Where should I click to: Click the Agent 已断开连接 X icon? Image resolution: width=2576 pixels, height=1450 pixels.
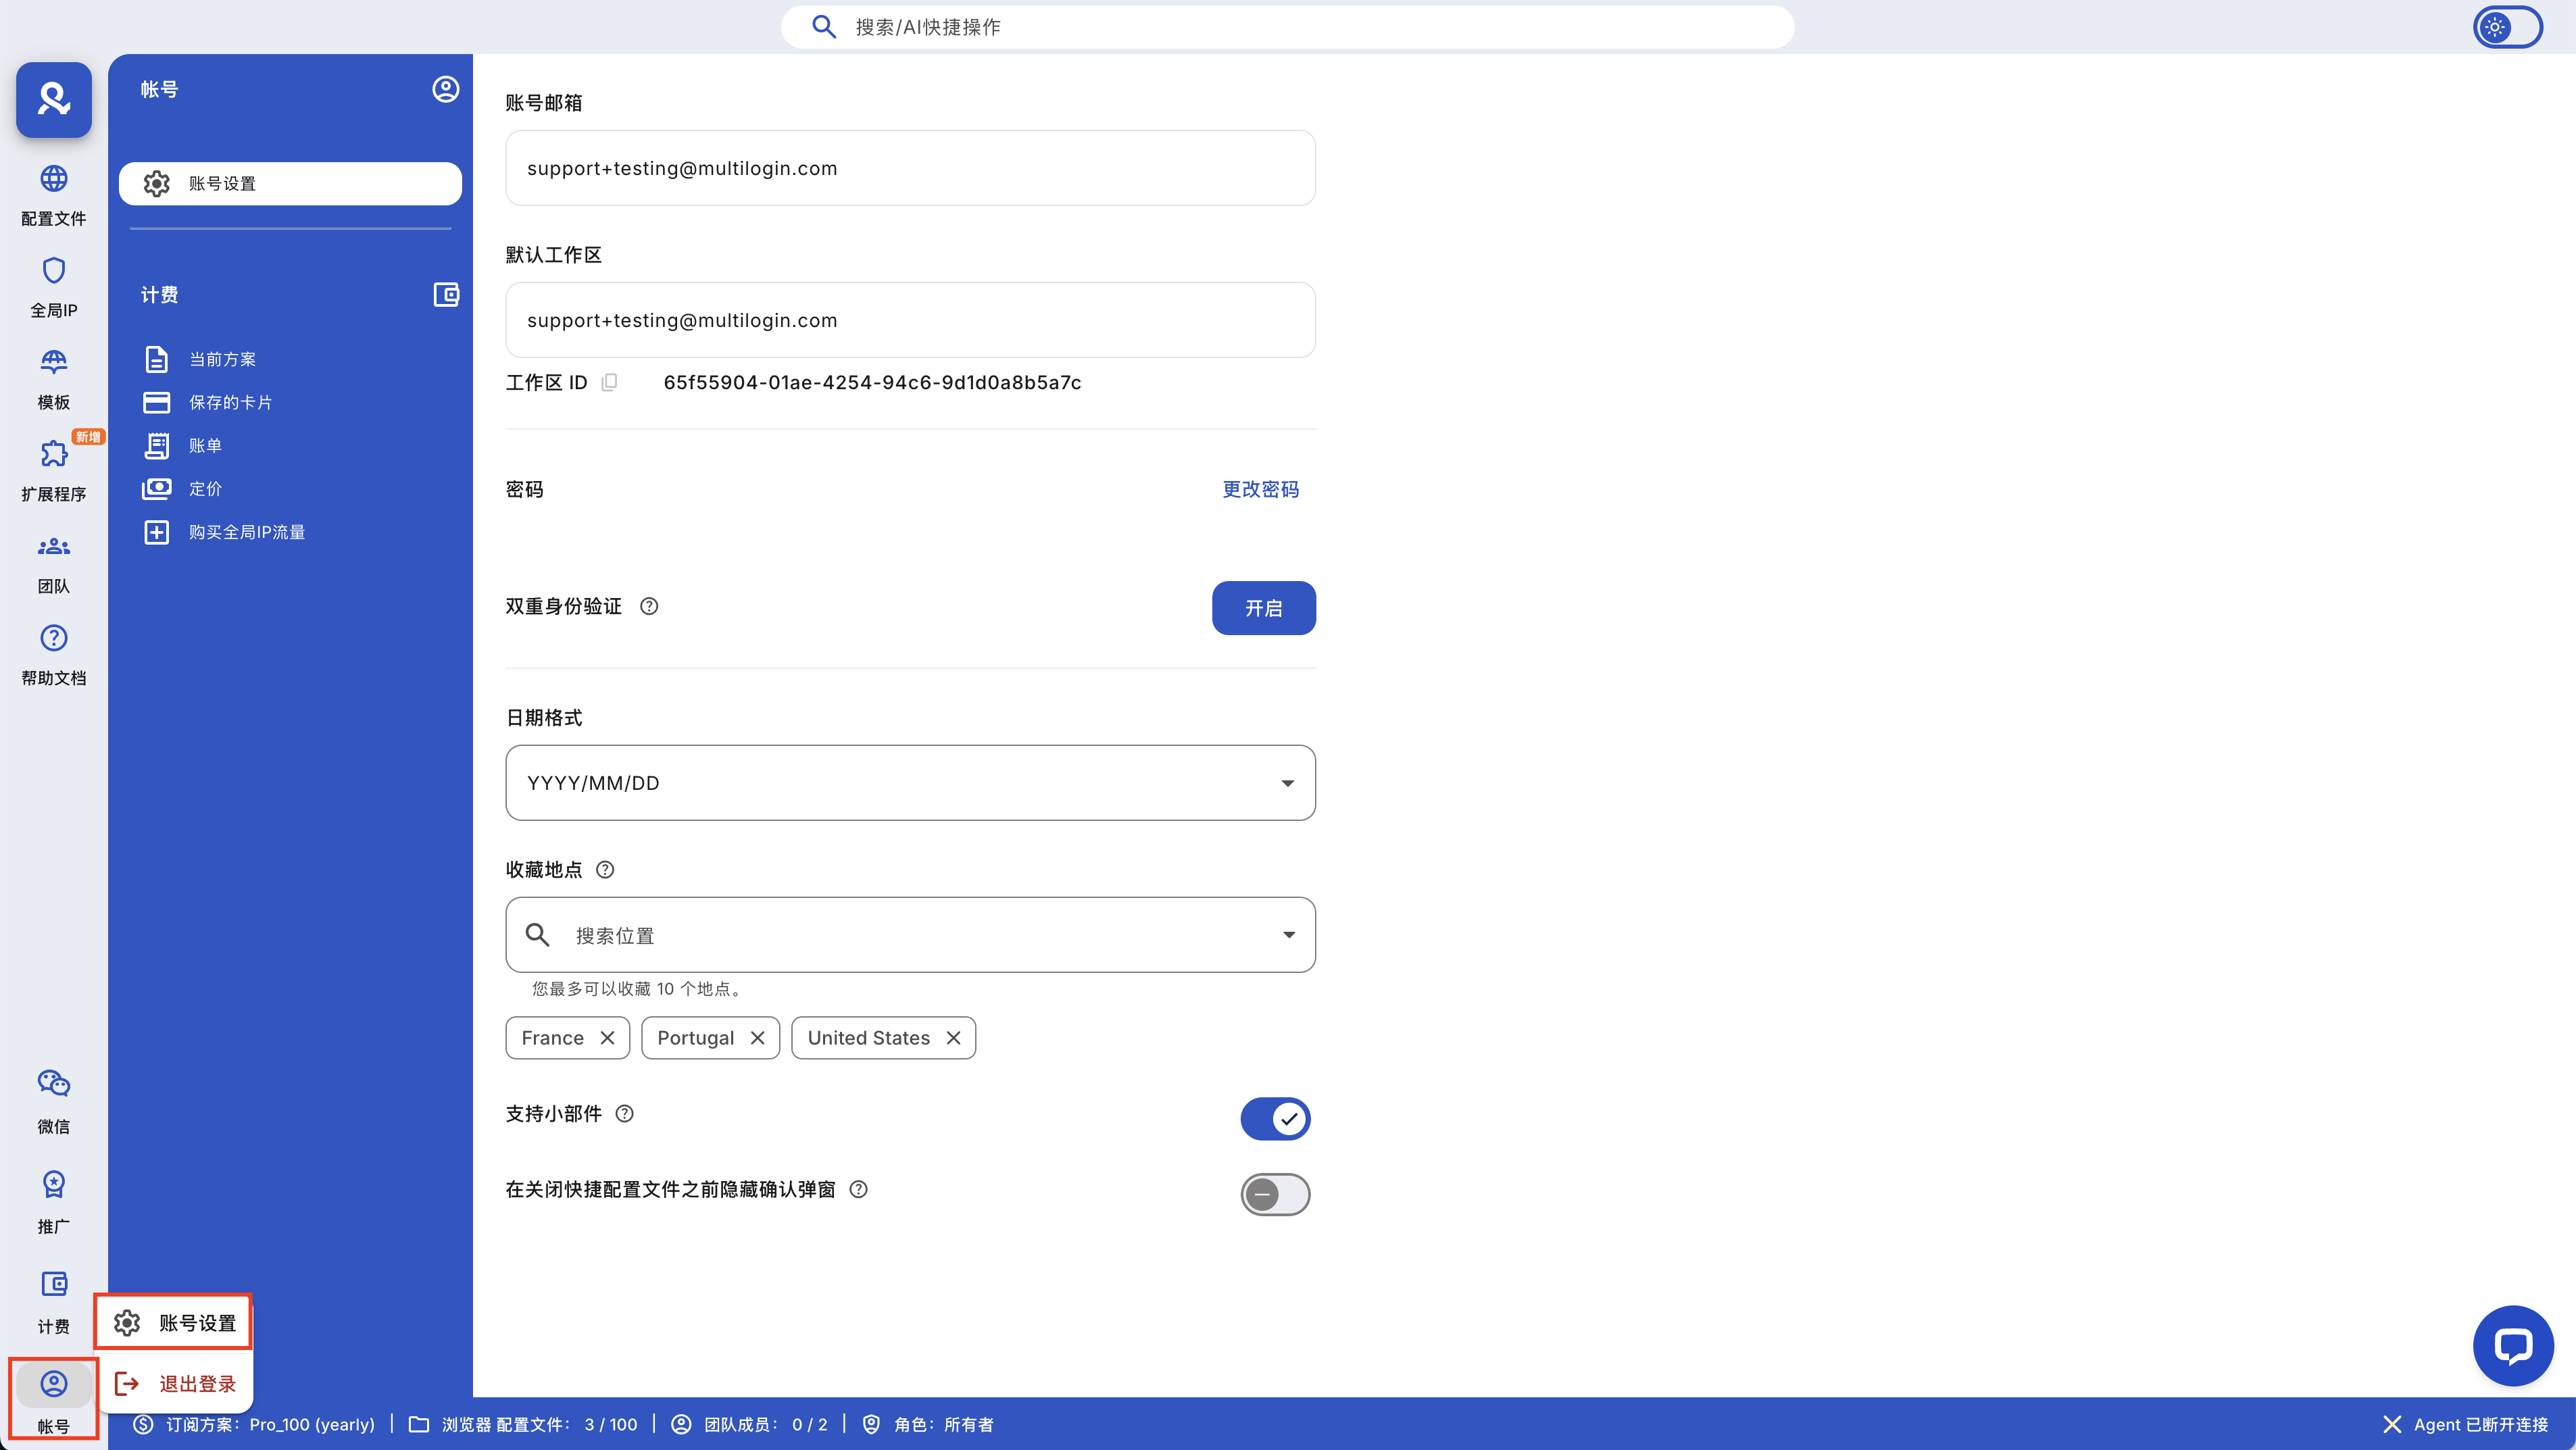click(x=2392, y=1424)
